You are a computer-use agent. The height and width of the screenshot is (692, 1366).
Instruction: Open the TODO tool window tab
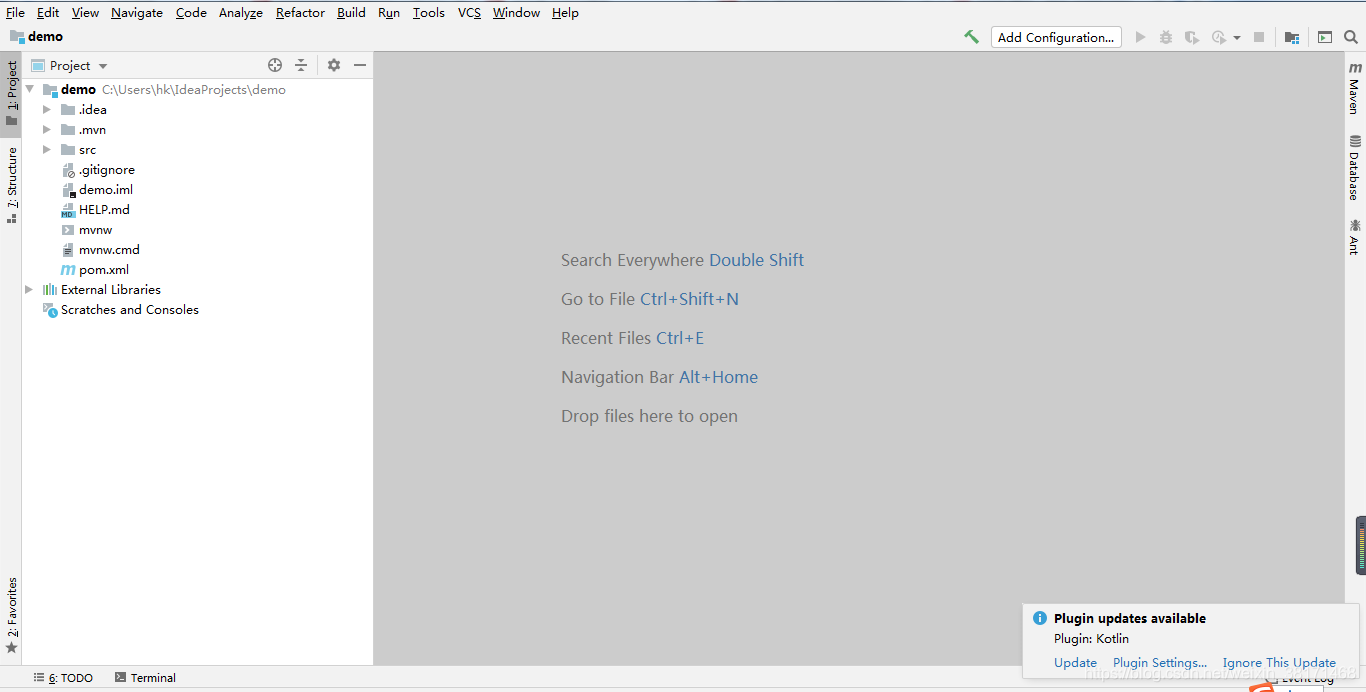[63, 677]
